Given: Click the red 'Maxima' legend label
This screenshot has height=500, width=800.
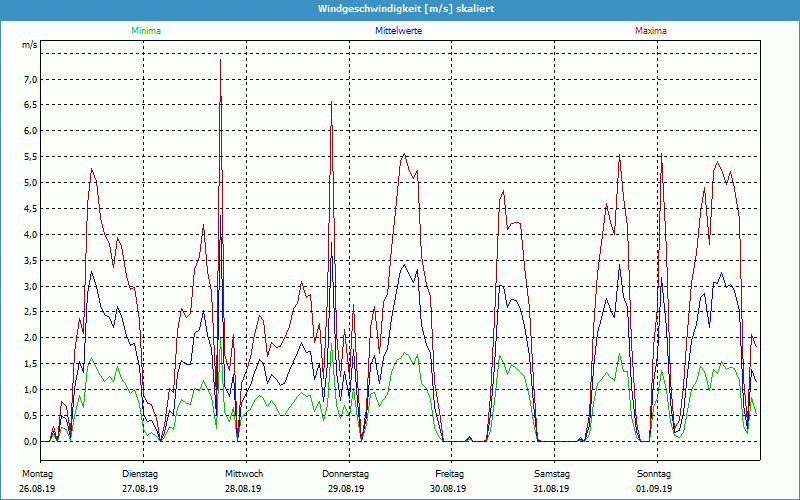Looking at the screenshot, I should pos(651,31).
